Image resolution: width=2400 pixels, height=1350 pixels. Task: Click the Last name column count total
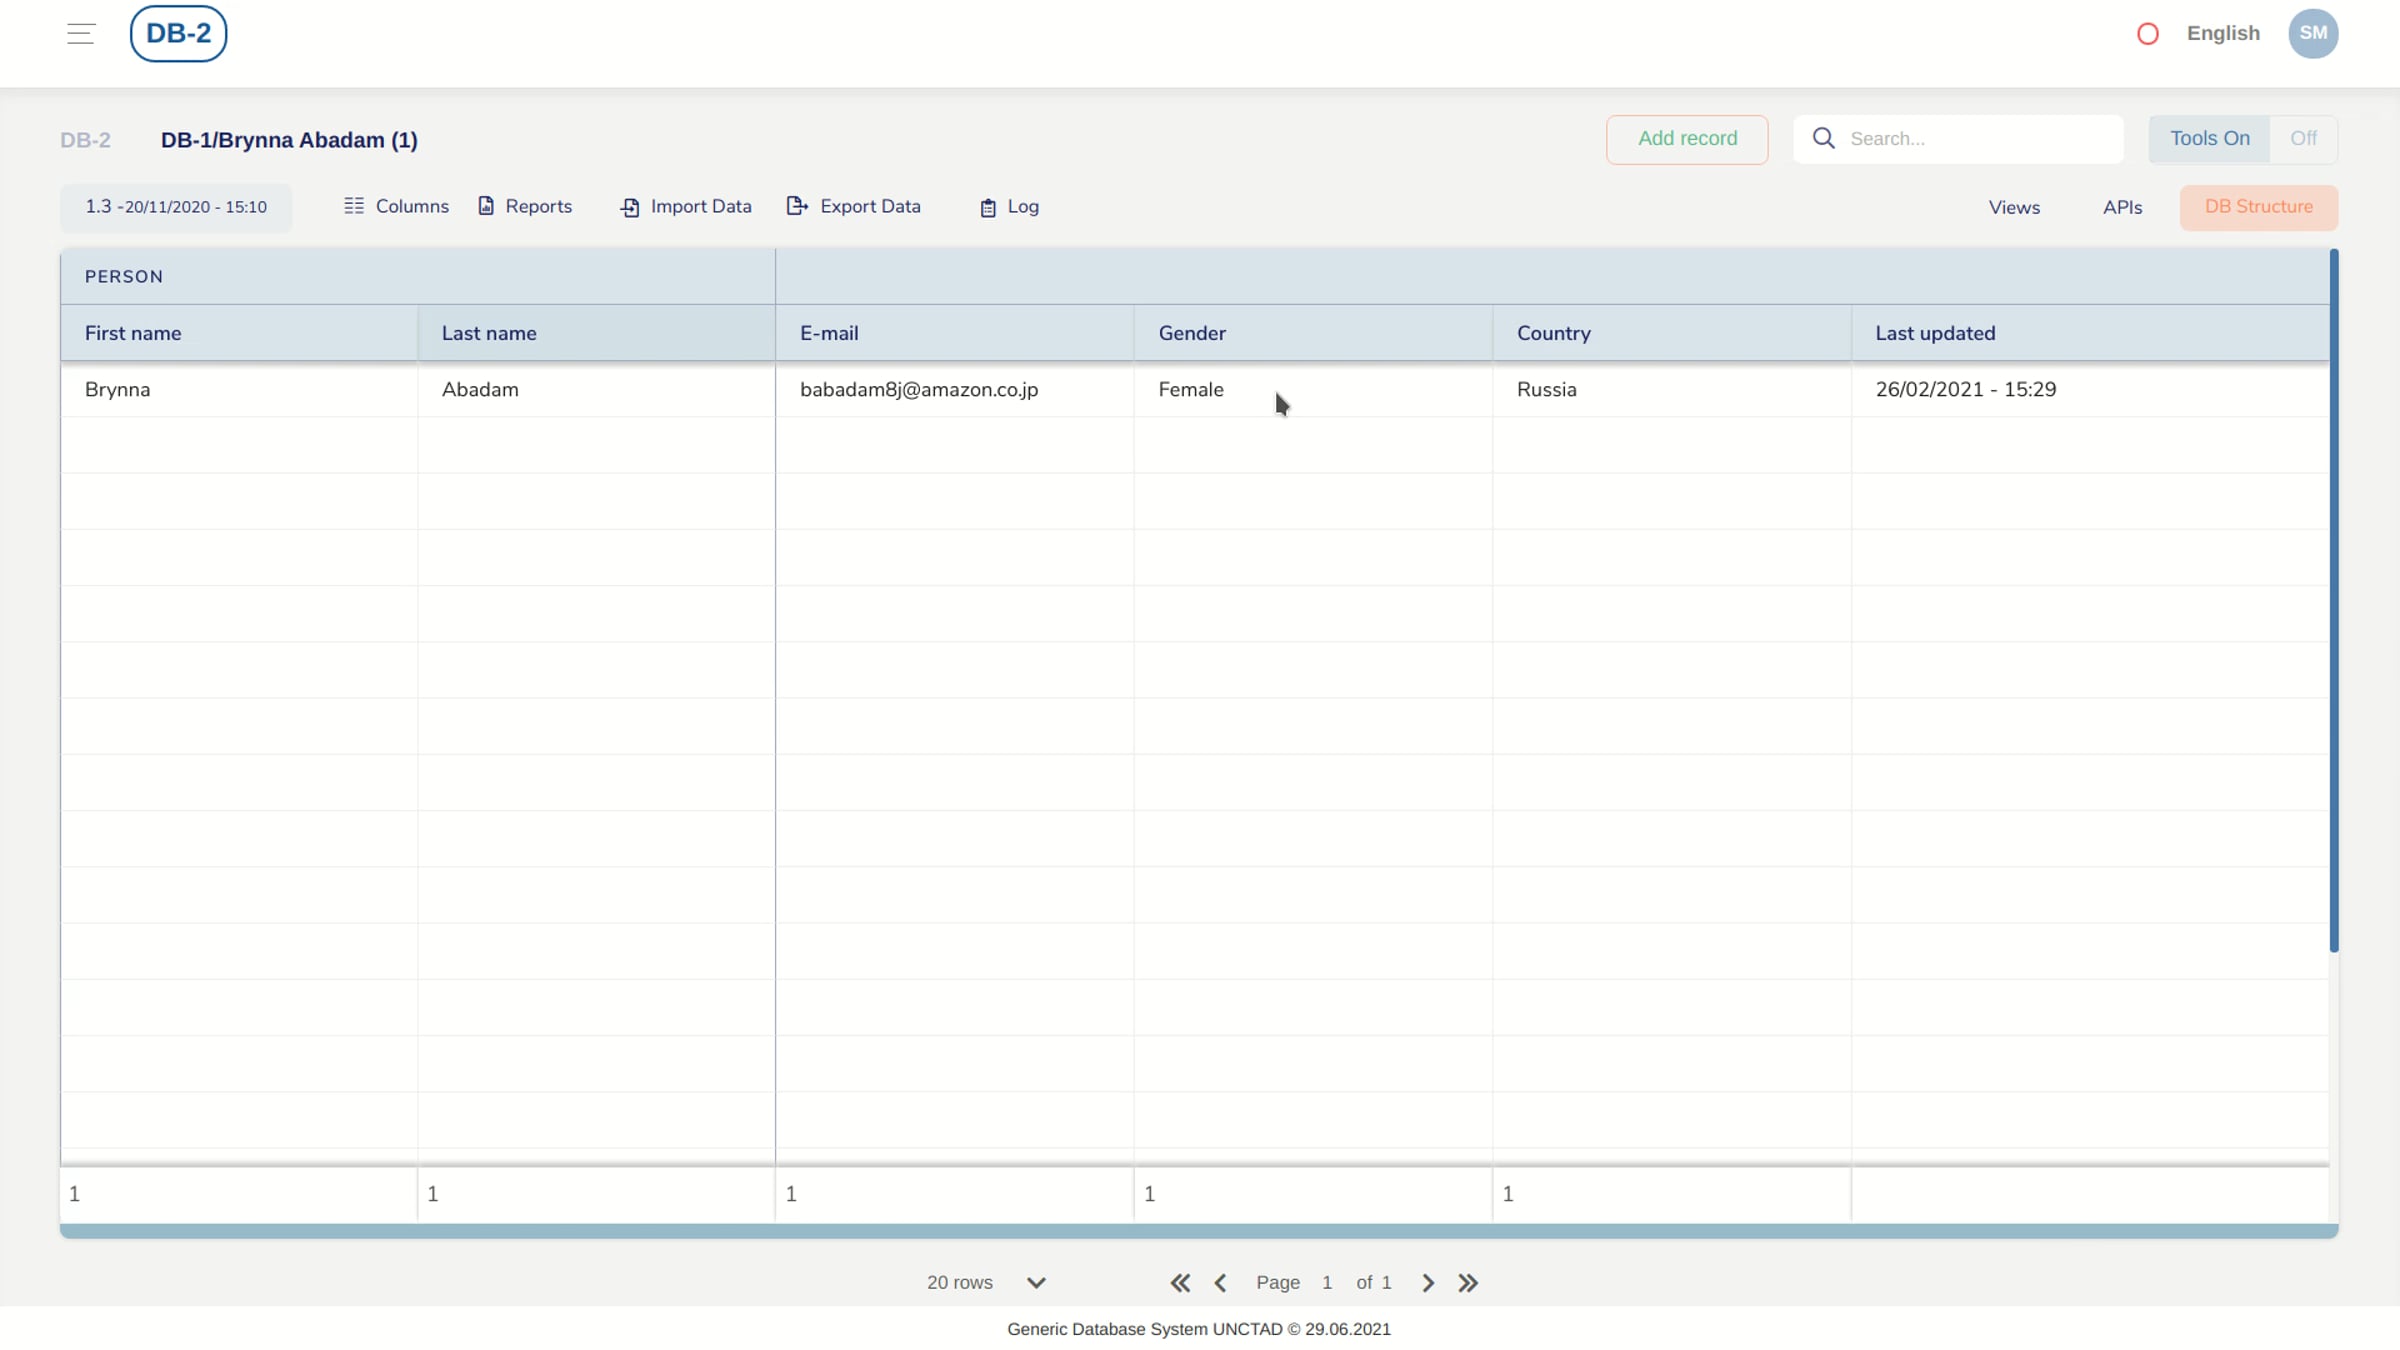tap(596, 1194)
